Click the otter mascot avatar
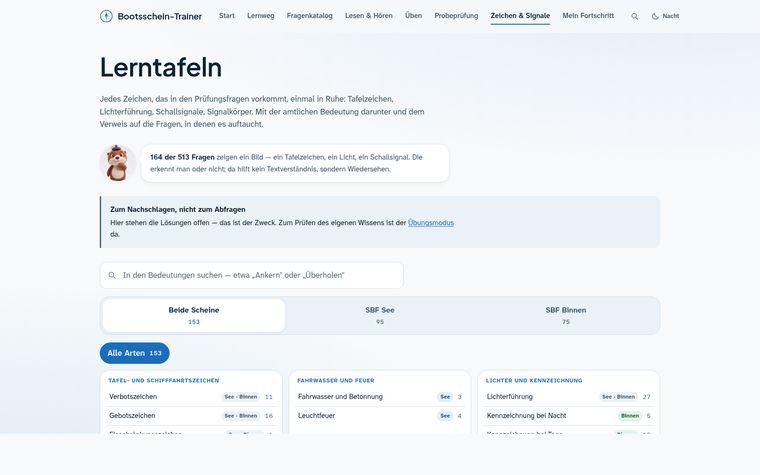 coord(117,163)
